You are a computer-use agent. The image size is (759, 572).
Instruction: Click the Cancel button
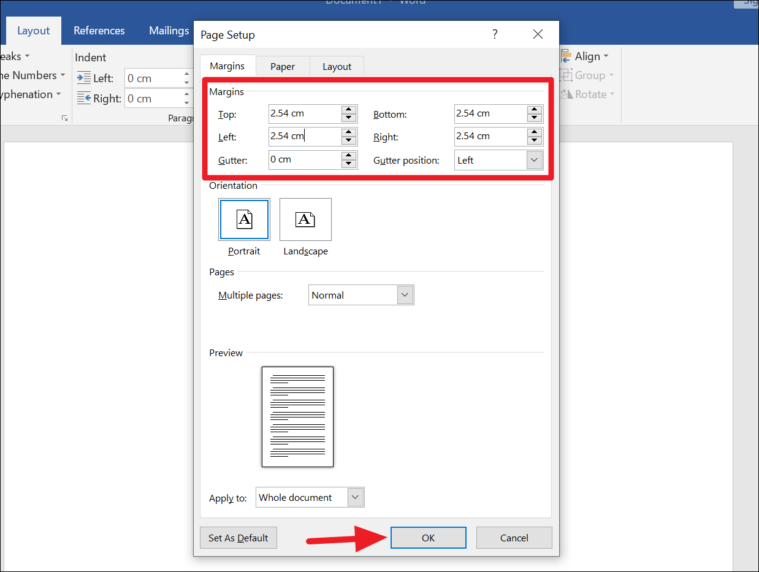[x=514, y=538]
